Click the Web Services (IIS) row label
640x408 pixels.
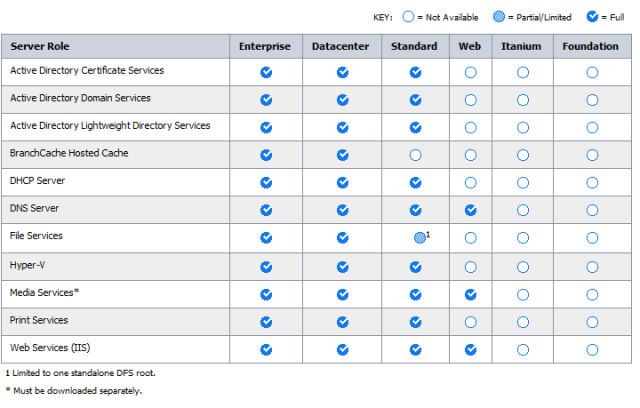tap(52, 348)
